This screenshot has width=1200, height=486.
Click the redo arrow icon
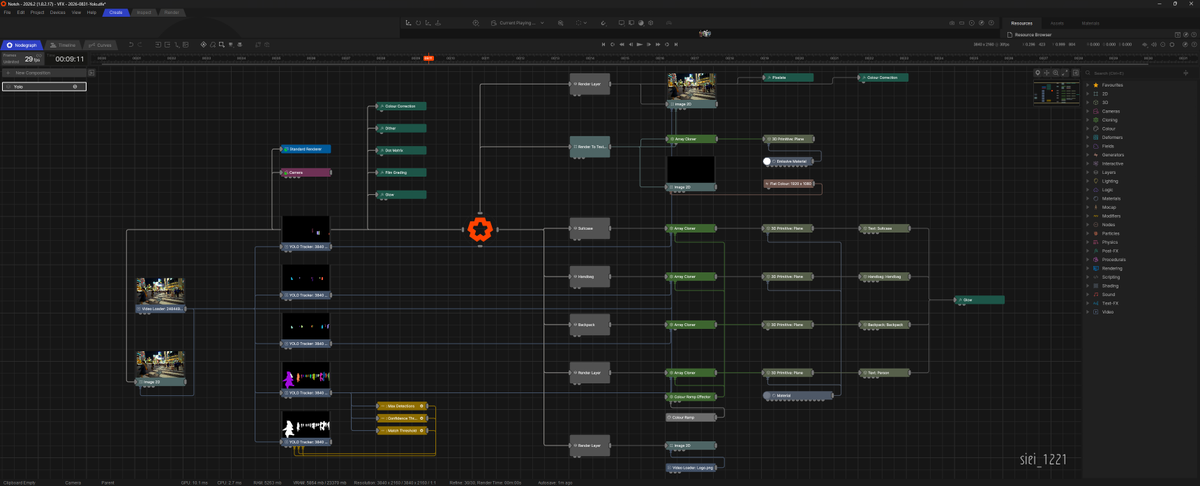141,45
